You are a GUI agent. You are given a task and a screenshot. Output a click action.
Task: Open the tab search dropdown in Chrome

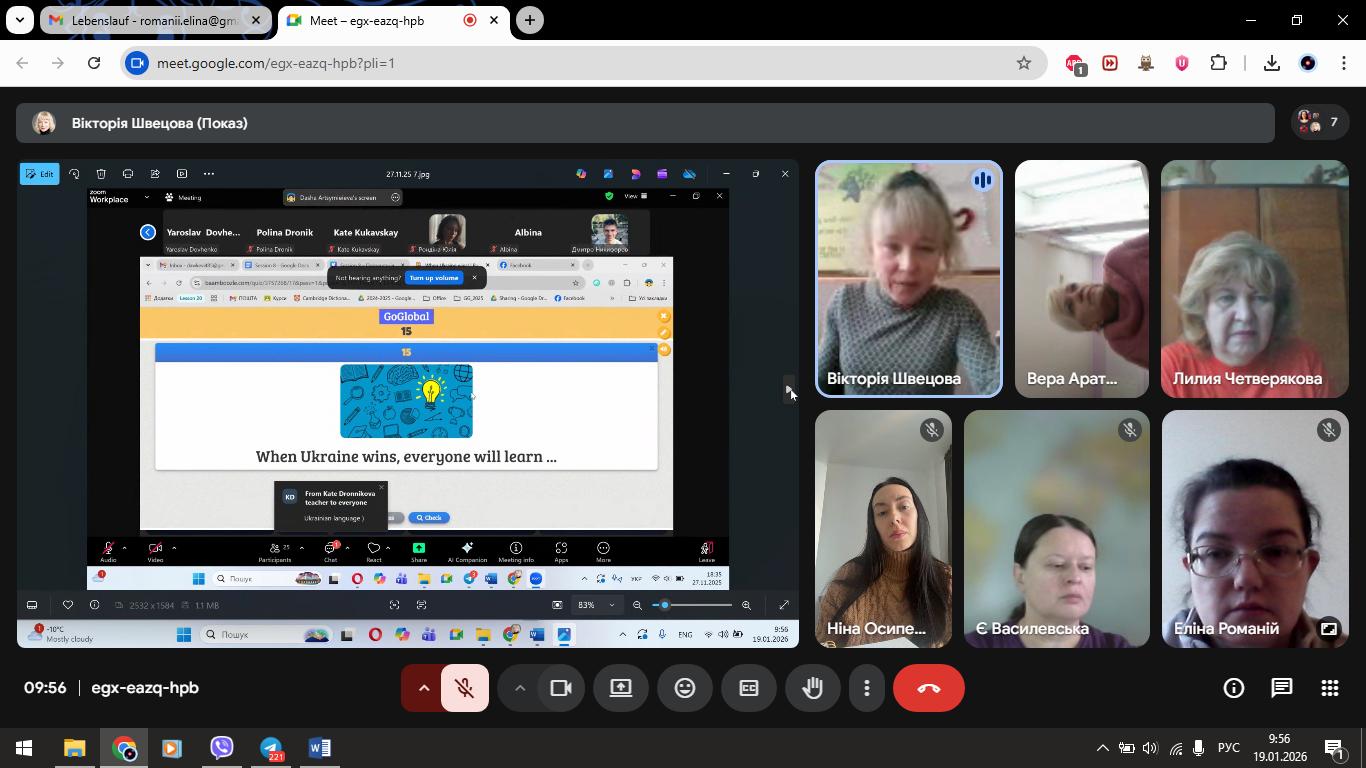[x=19, y=20]
